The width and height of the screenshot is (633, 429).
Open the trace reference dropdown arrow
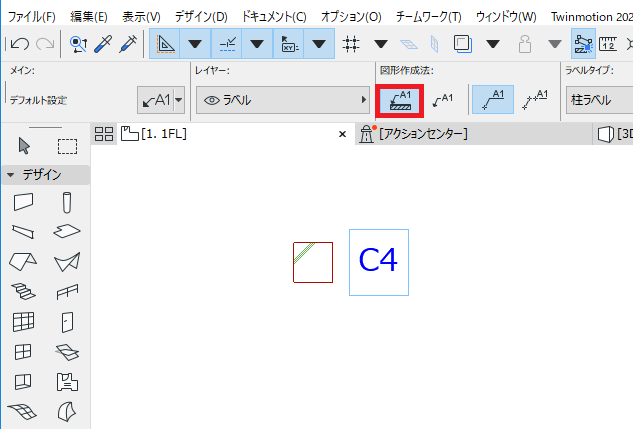(x=493, y=44)
